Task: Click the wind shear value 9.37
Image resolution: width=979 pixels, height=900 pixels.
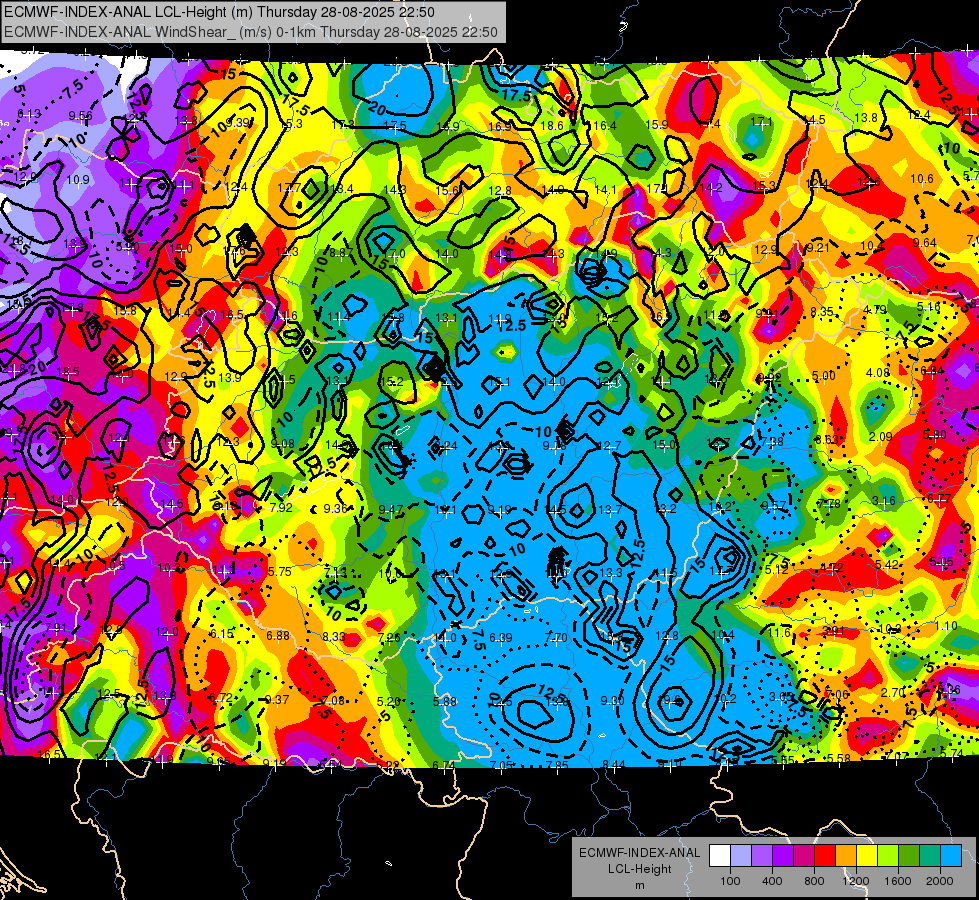Action: pyautogui.click(x=277, y=699)
